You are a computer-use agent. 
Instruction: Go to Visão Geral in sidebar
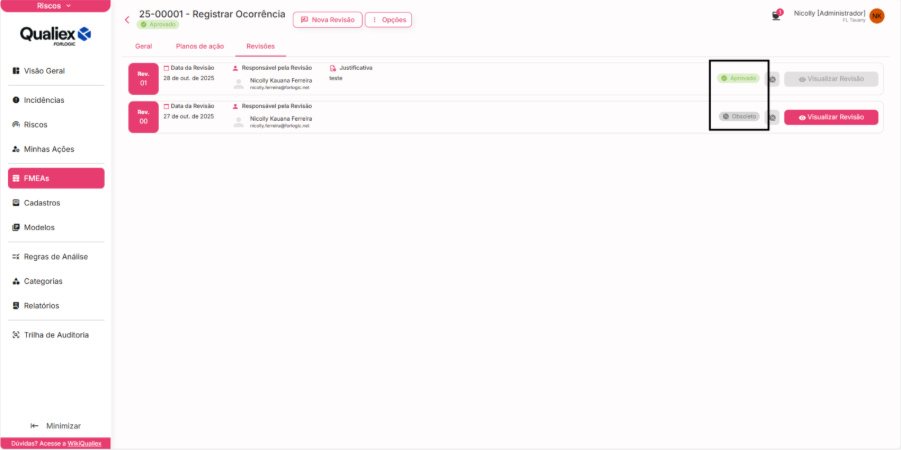click(44, 71)
